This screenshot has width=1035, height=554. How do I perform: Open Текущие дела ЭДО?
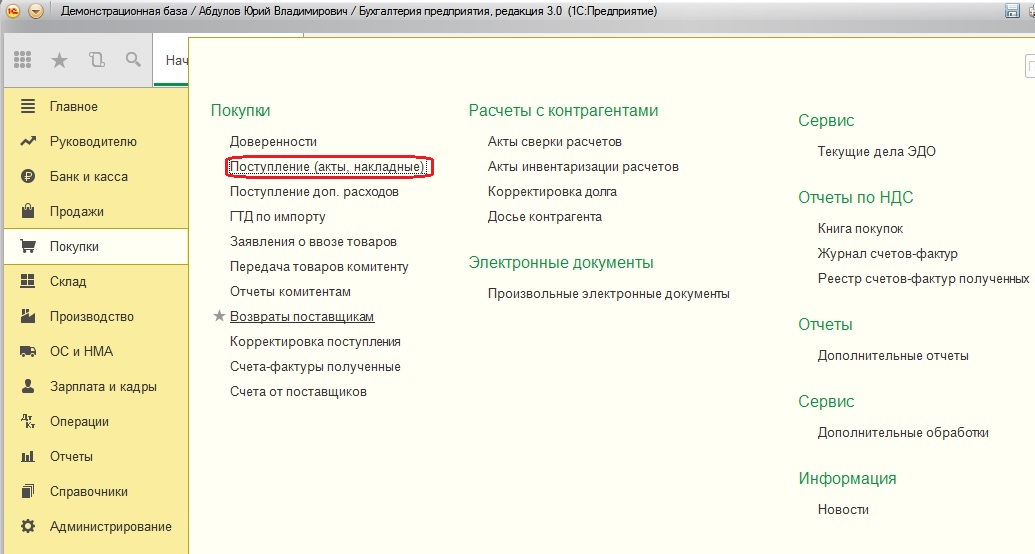(877, 151)
